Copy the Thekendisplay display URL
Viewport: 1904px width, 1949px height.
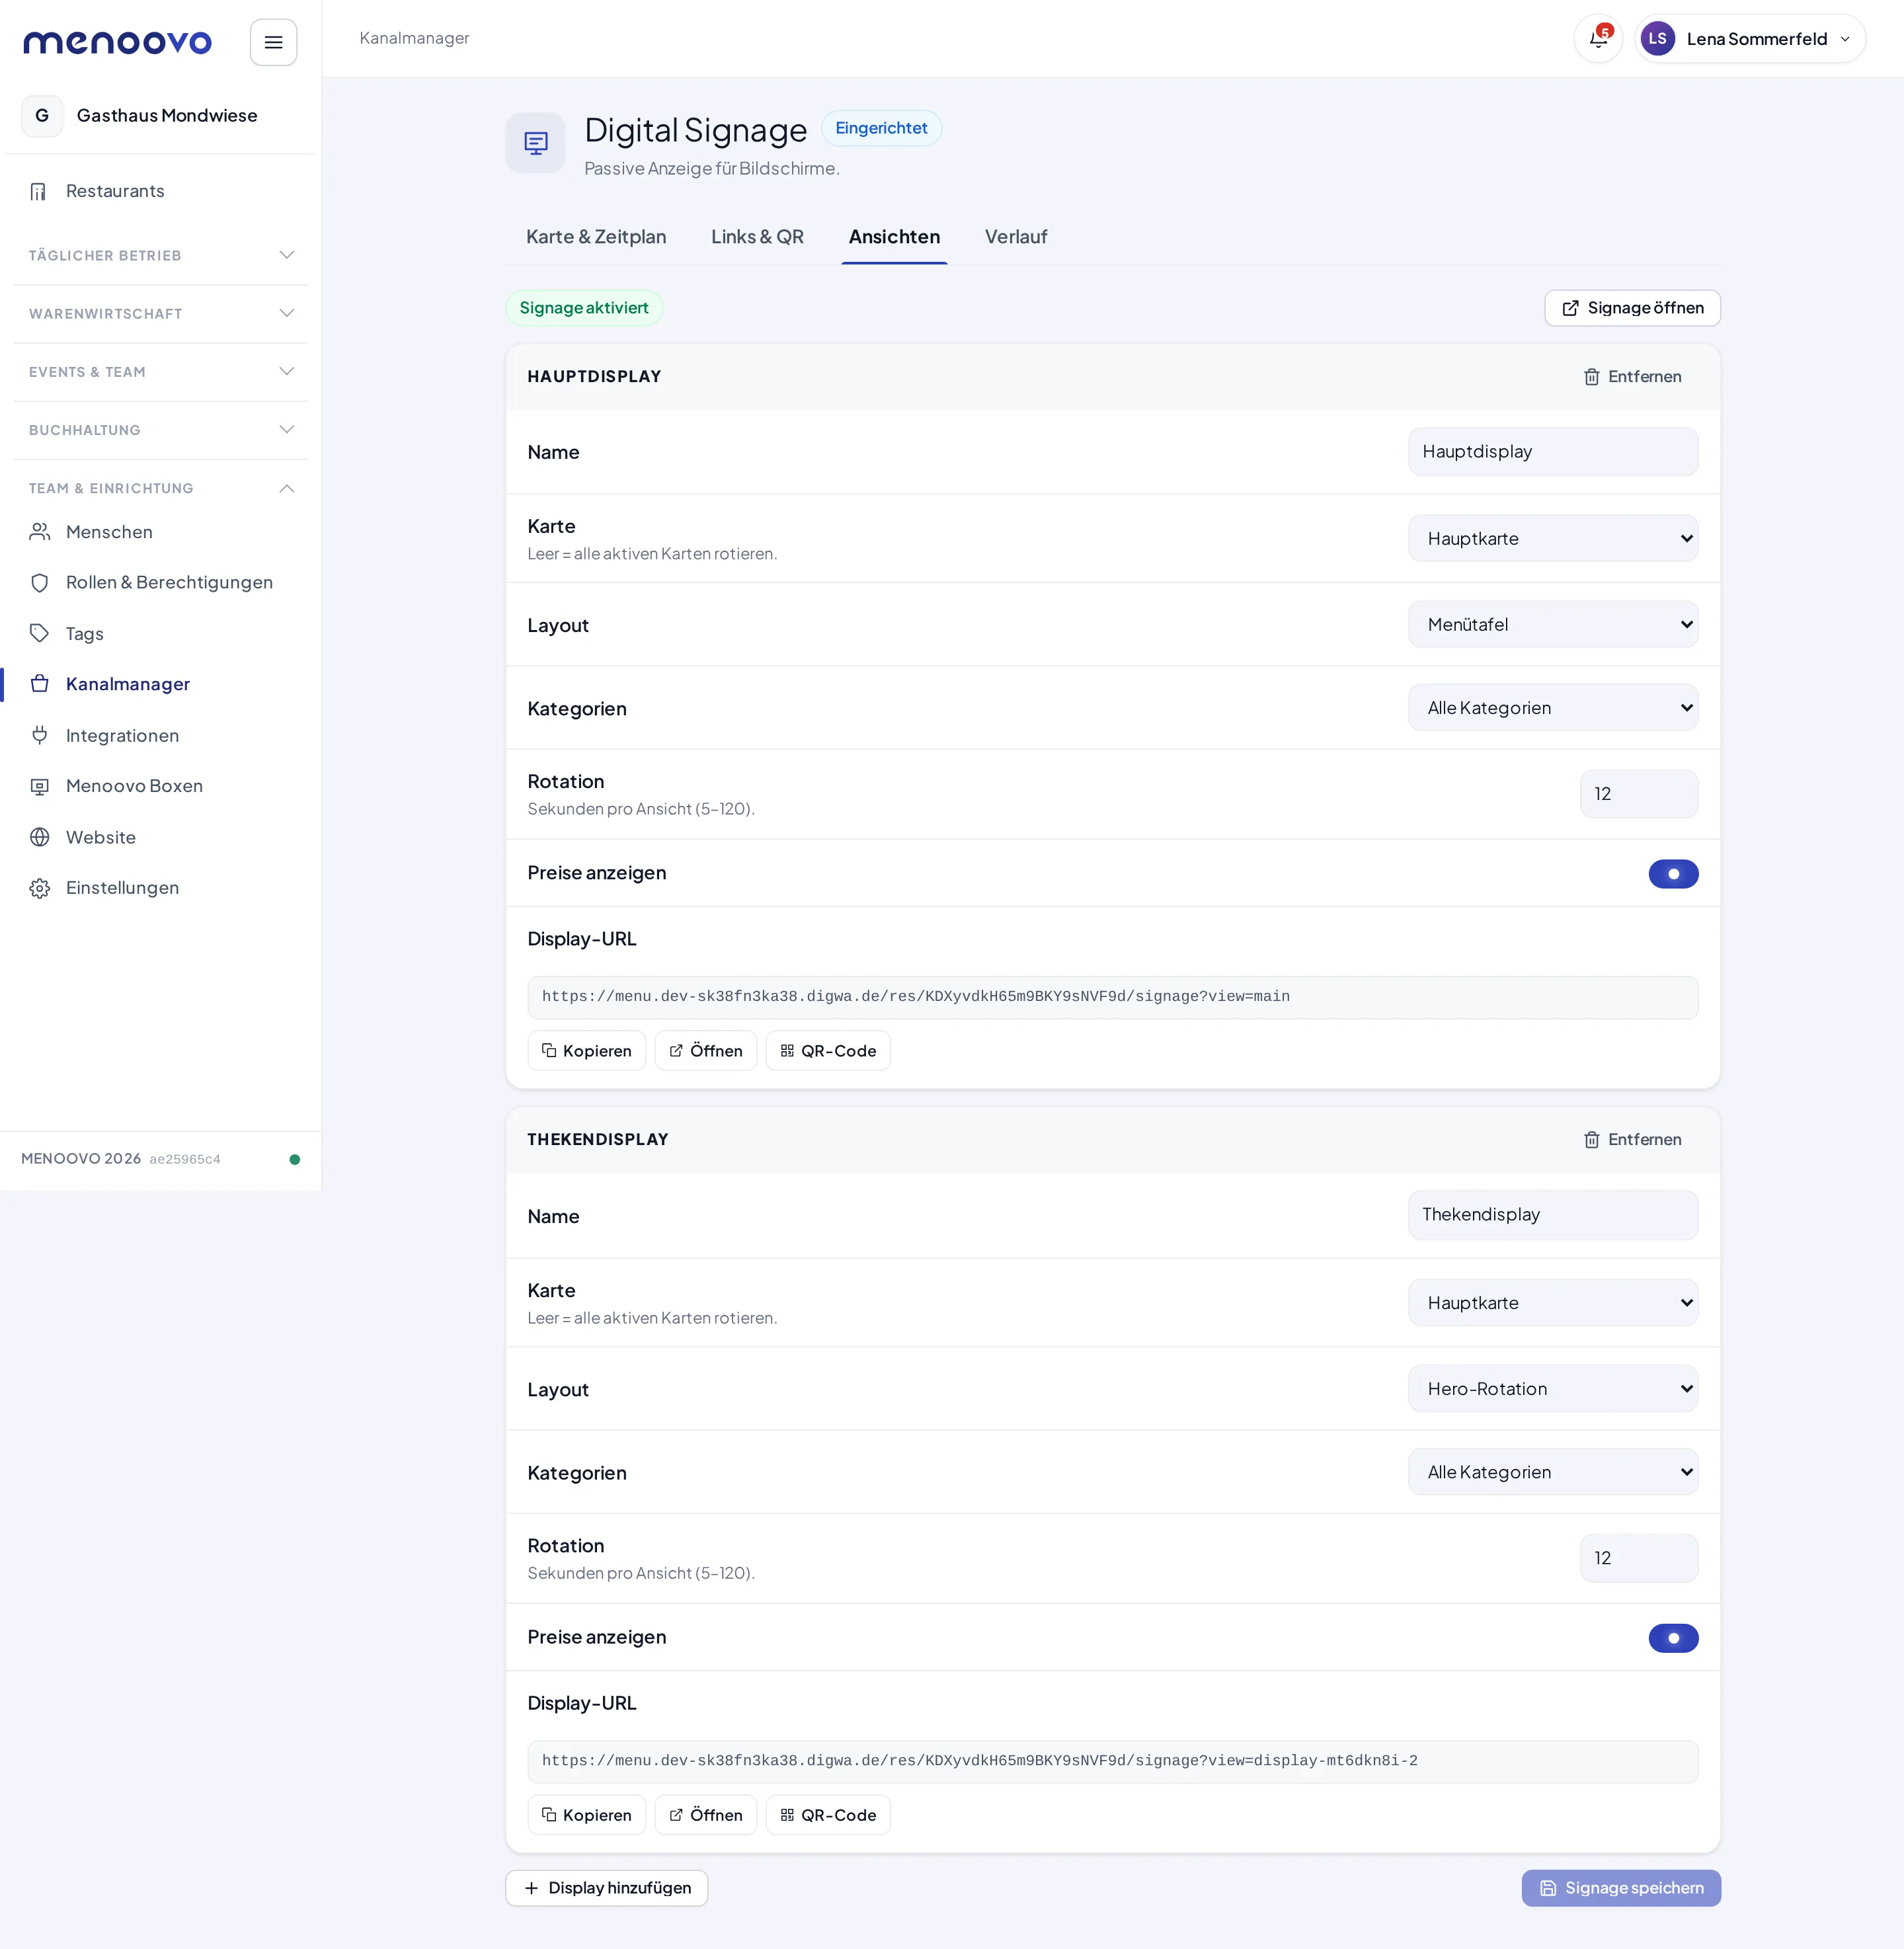[587, 1815]
